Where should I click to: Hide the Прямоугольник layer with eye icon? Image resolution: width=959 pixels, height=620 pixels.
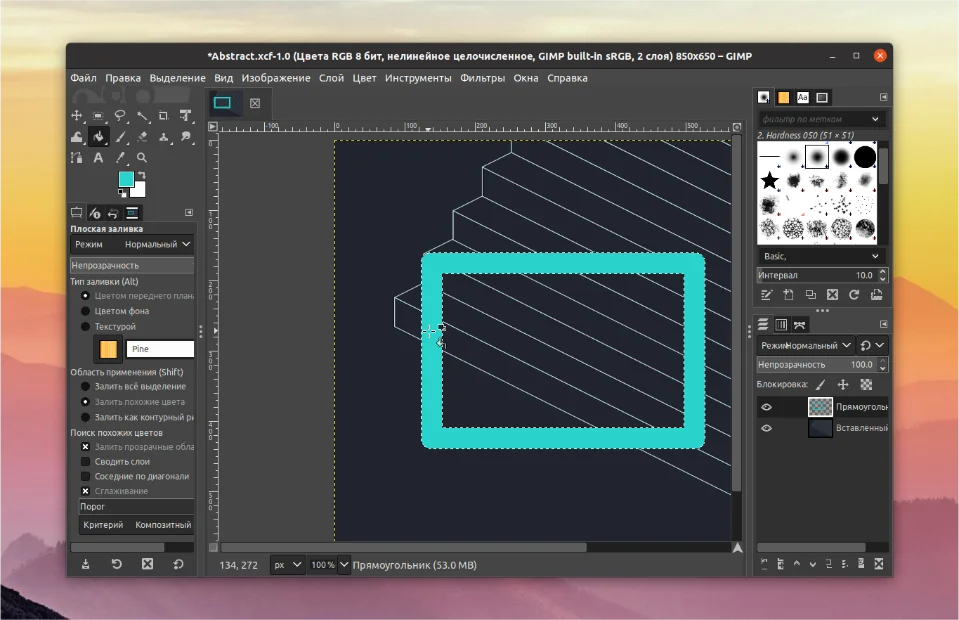767,407
